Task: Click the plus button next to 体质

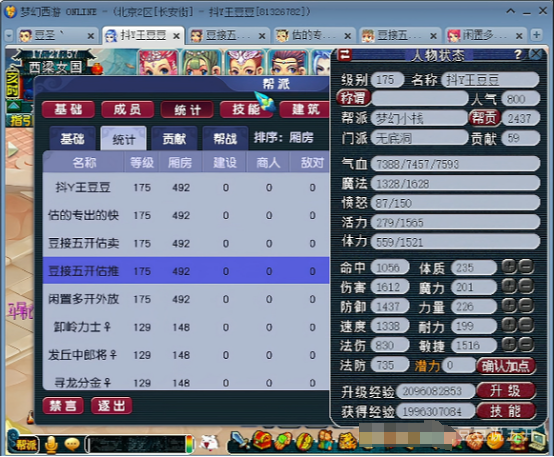Action: point(509,266)
